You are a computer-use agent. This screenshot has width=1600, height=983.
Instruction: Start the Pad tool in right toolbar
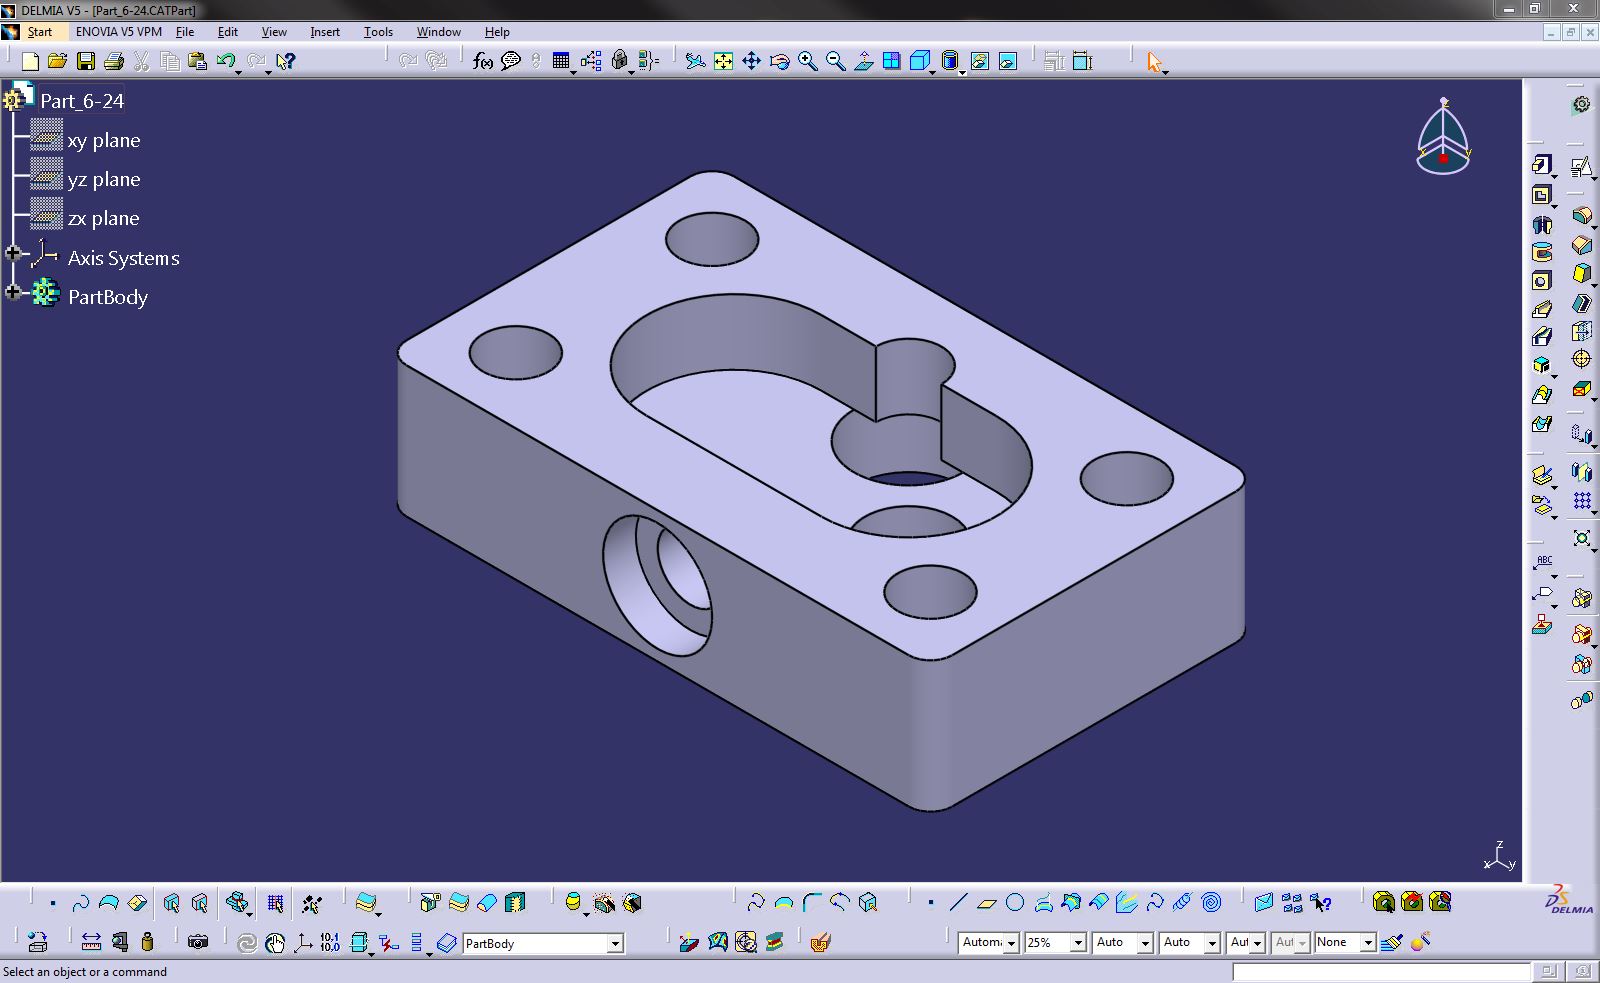point(1542,165)
